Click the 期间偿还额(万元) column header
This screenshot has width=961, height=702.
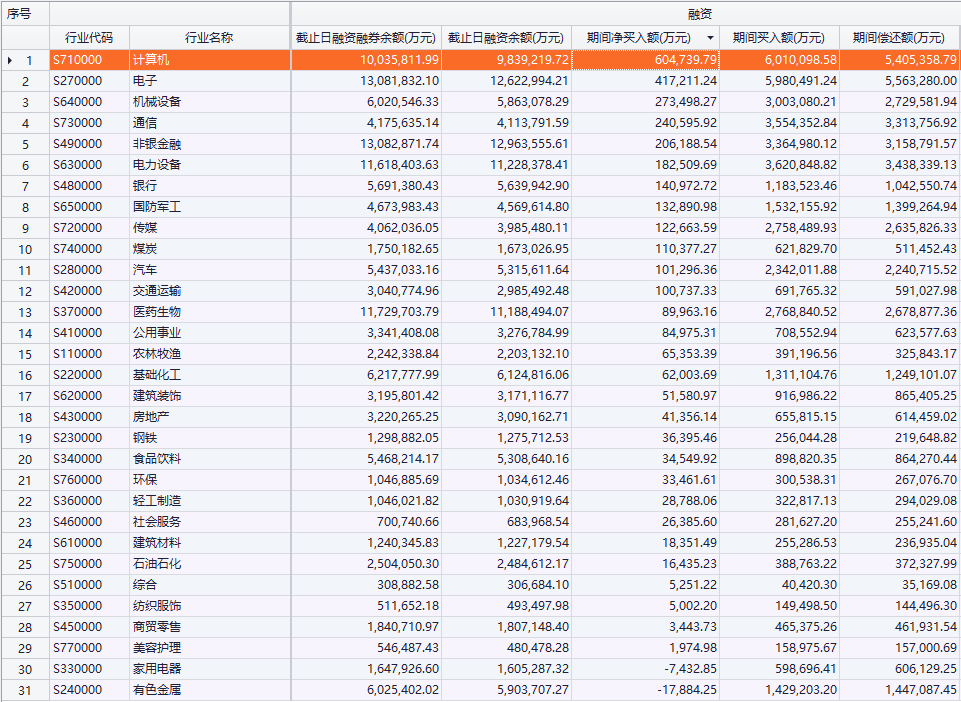(x=899, y=38)
